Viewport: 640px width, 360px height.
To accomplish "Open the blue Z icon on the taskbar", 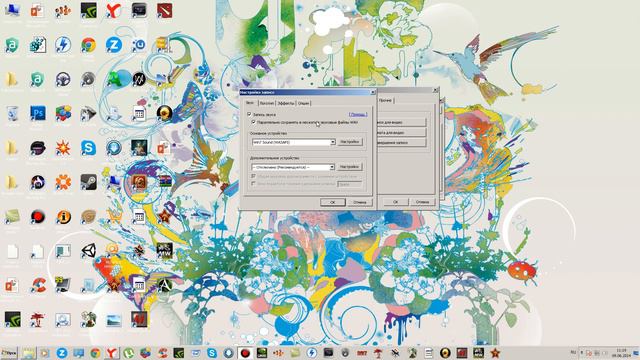I will [x=62, y=353].
